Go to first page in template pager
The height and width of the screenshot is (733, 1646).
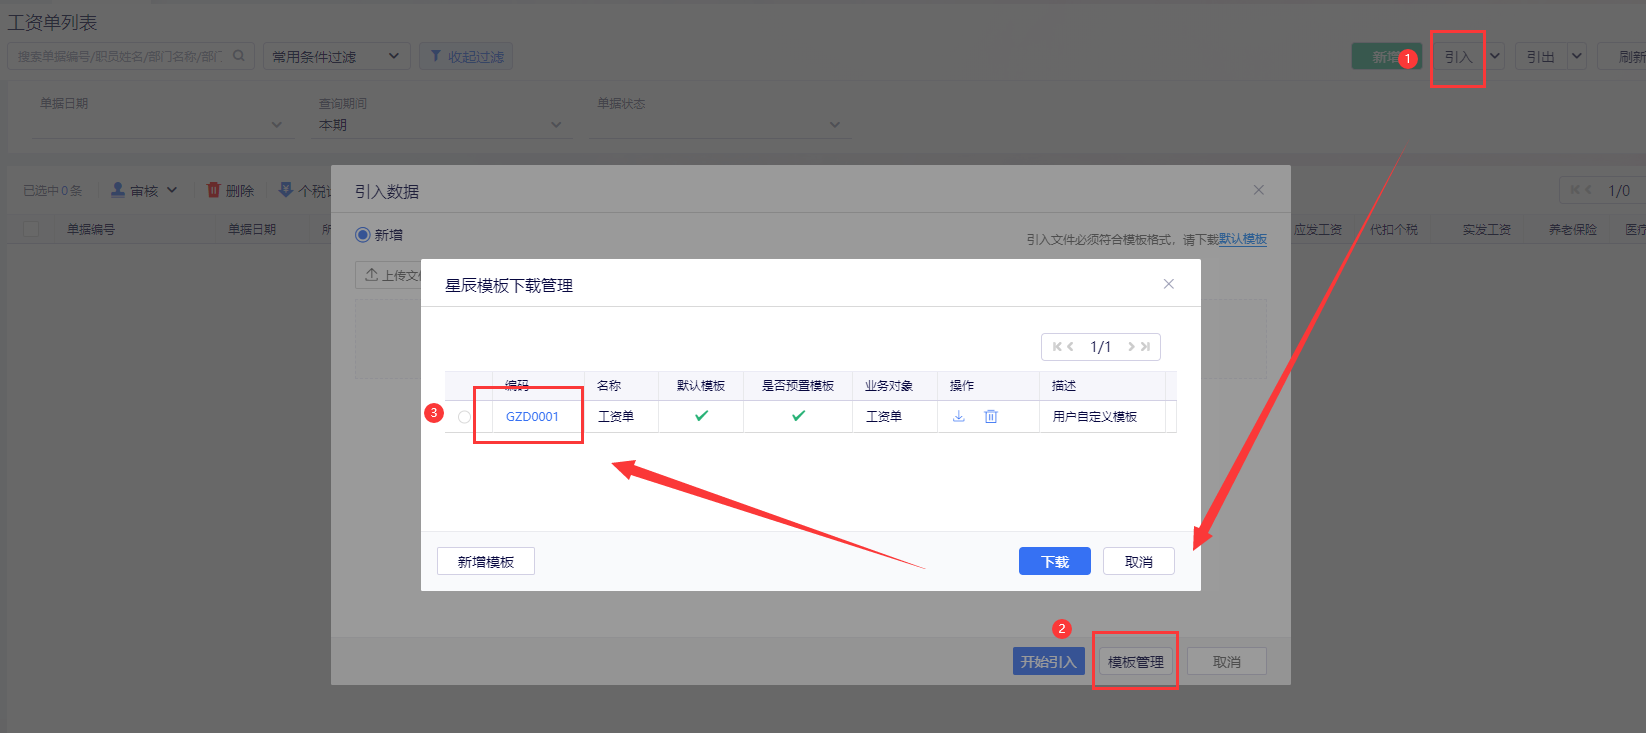click(x=1057, y=347)
